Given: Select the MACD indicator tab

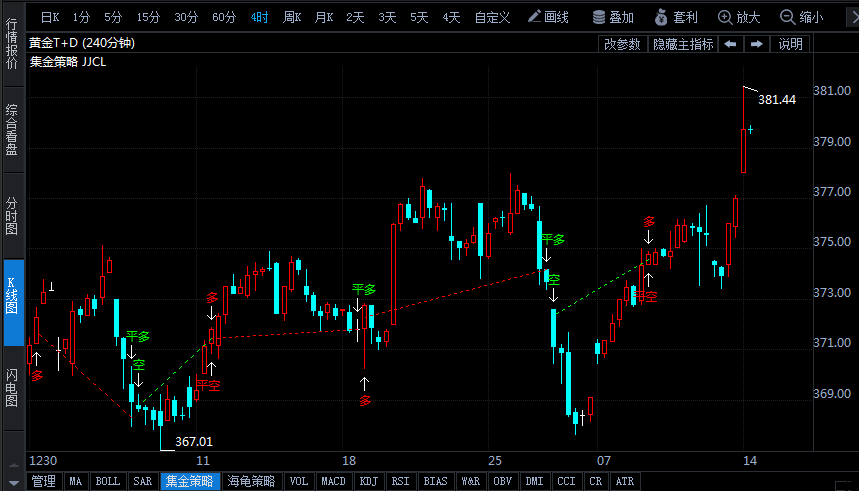Looking at the screenshot, I should pyautogui.click(x=333, y=481).
